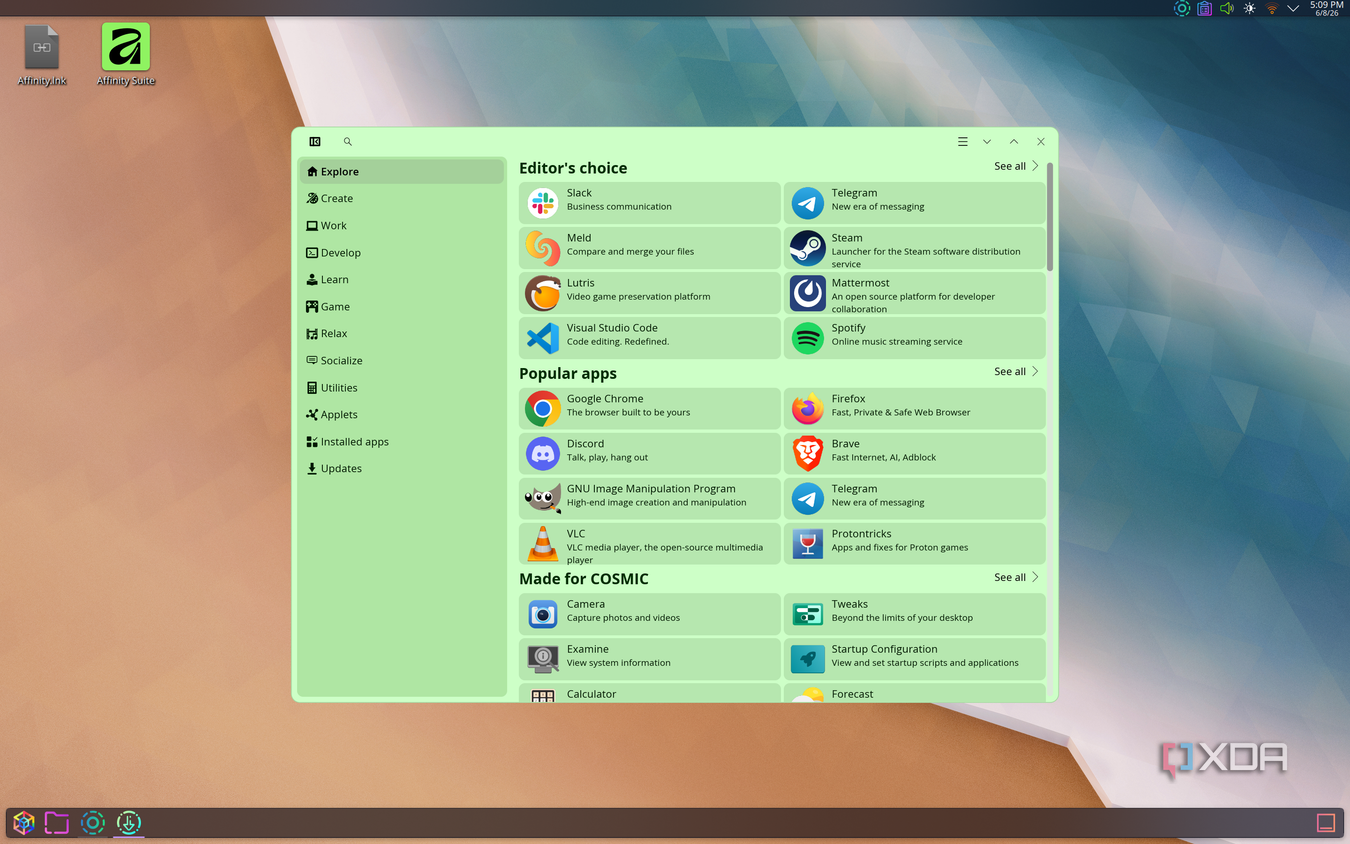
Task: Open the files folder in dock
Action: click(x=57, y=823)
